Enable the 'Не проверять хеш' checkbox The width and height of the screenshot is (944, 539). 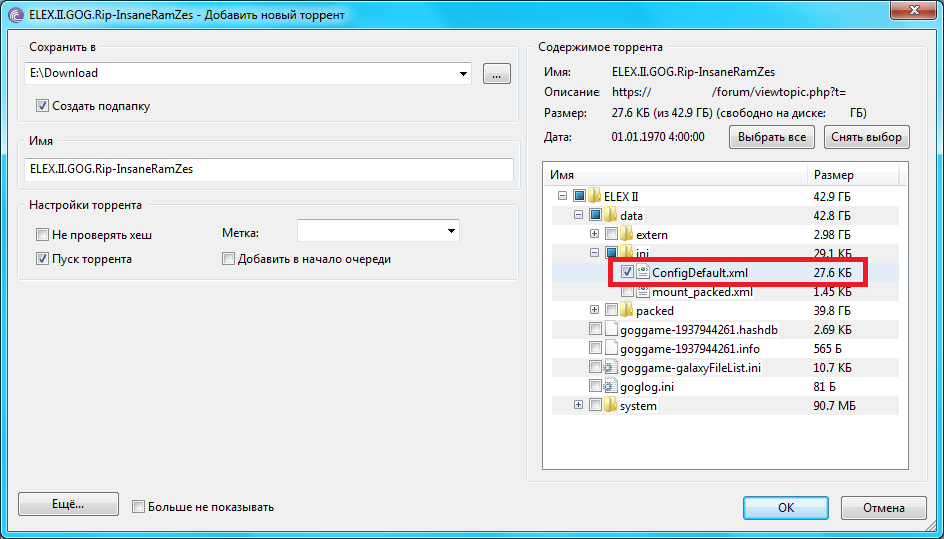(42, 234)
